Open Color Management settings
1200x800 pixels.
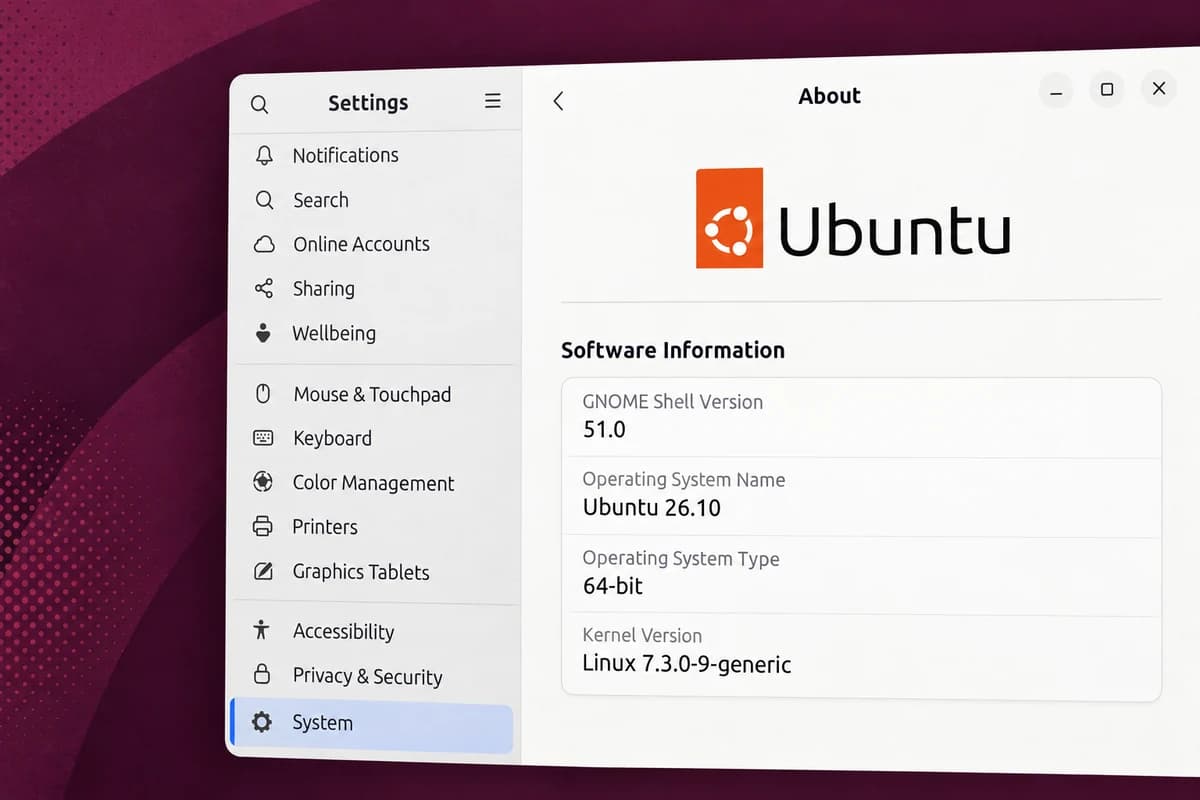(x=375, y=483)
